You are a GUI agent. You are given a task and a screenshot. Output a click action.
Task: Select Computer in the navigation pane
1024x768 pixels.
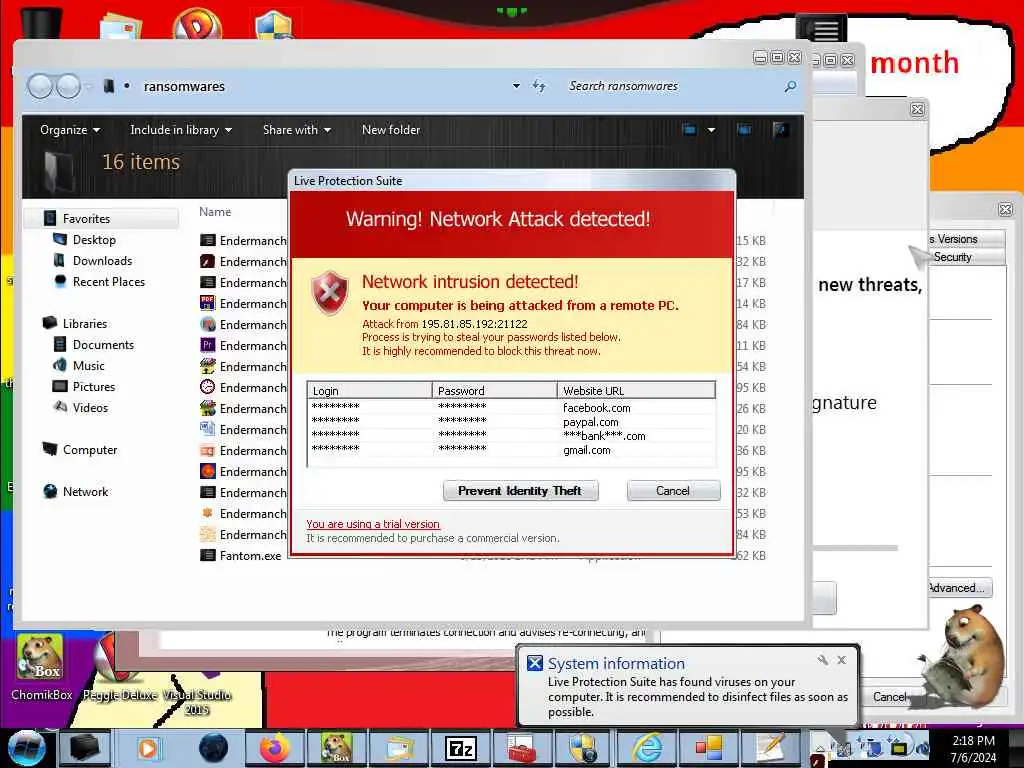coord(90,449)
